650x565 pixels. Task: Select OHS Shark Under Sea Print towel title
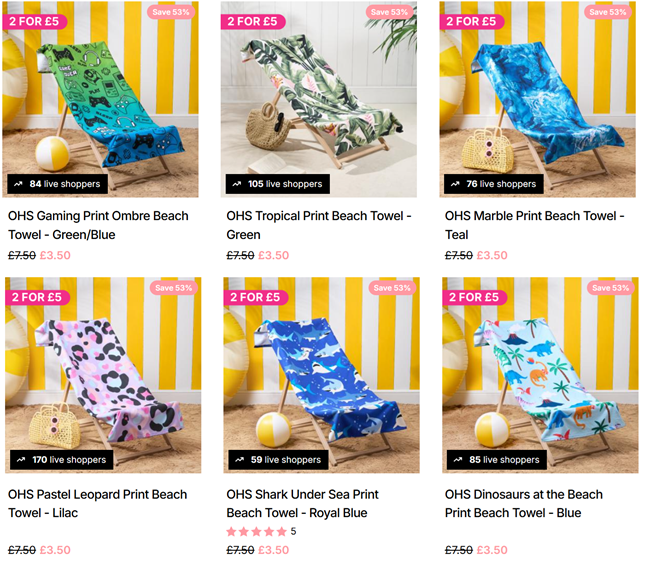[303, 503]
